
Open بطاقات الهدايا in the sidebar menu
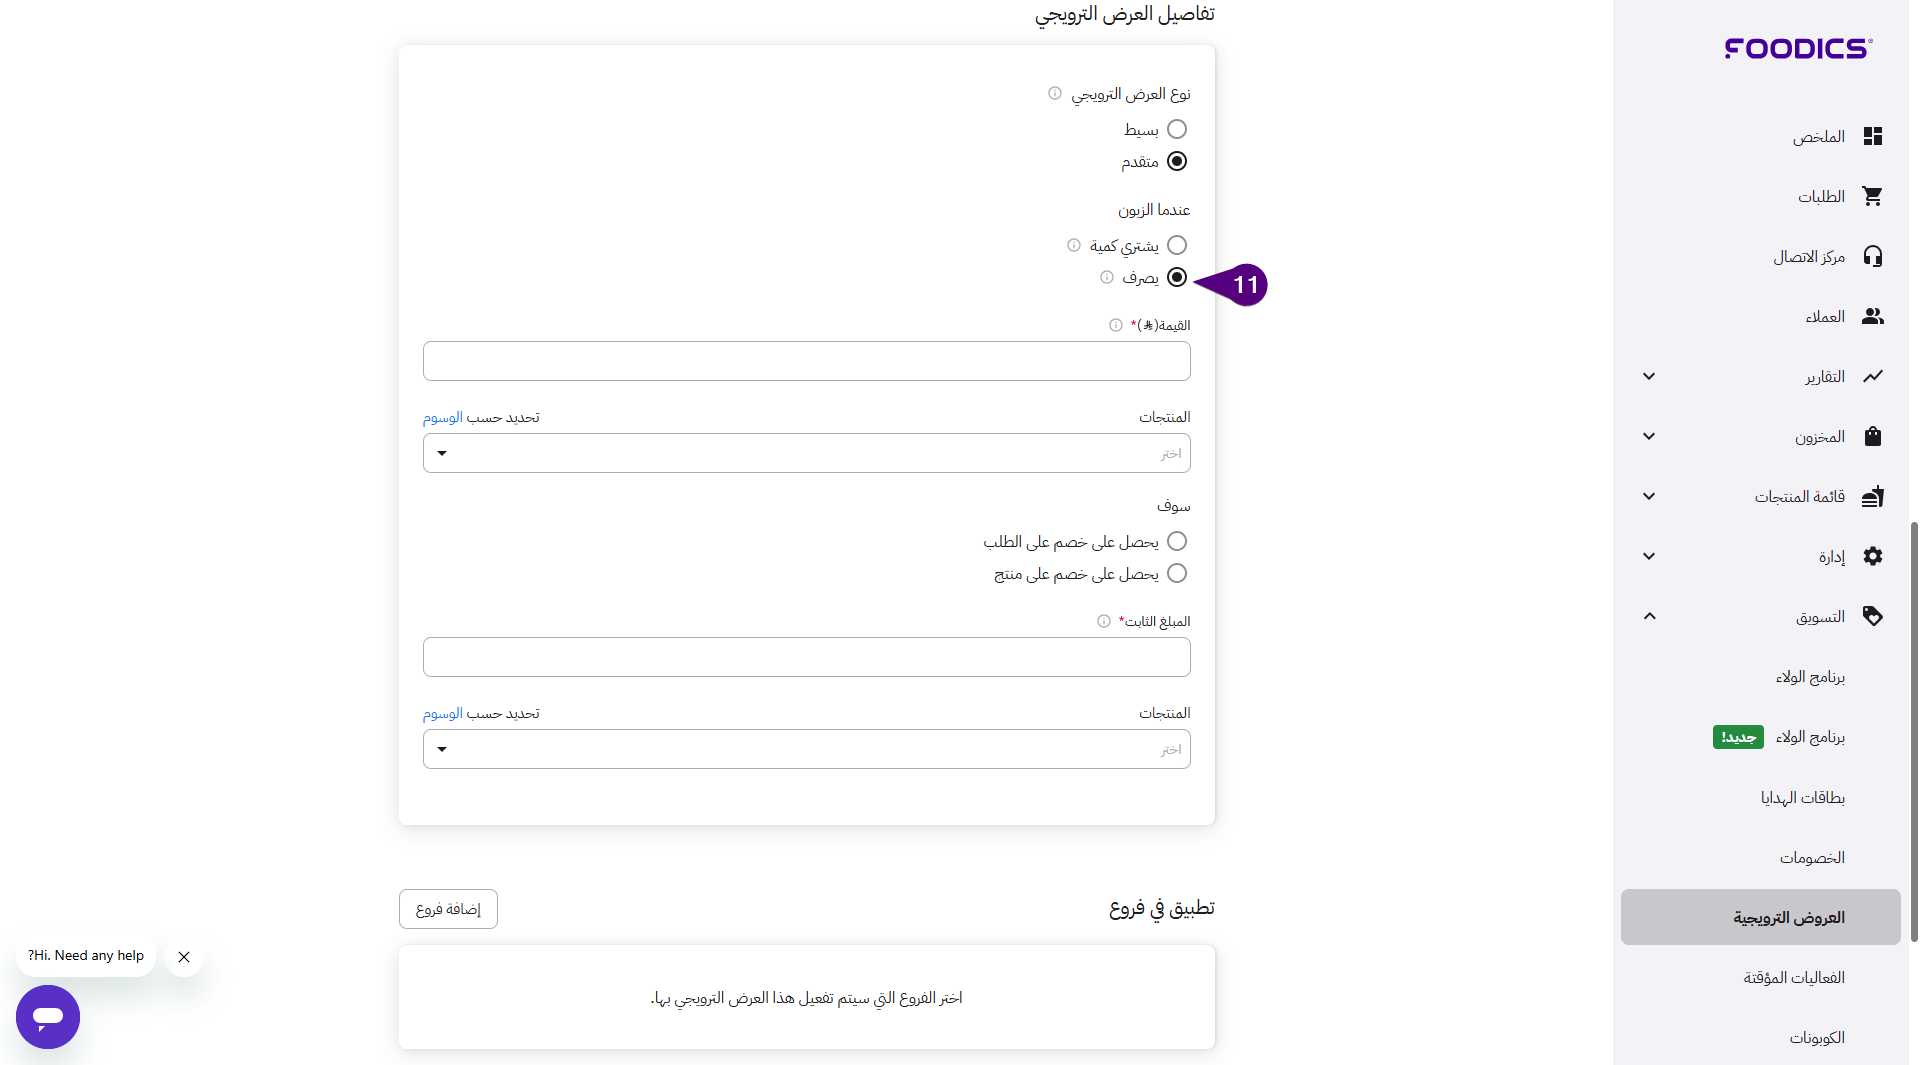[x=1802, y=798]
